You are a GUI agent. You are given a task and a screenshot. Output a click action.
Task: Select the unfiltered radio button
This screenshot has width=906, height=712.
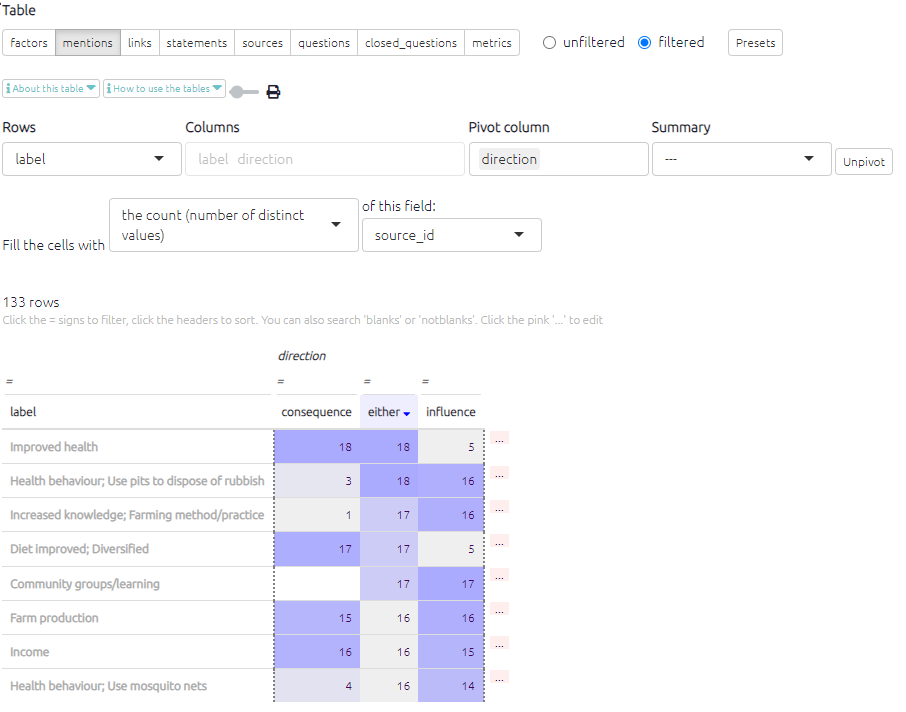click(x=549, y=43)
